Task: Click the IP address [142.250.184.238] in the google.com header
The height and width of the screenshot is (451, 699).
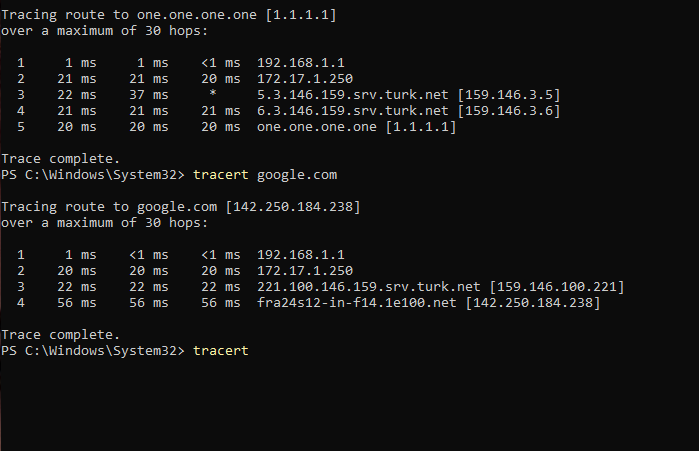Action: tap(293, 207)
